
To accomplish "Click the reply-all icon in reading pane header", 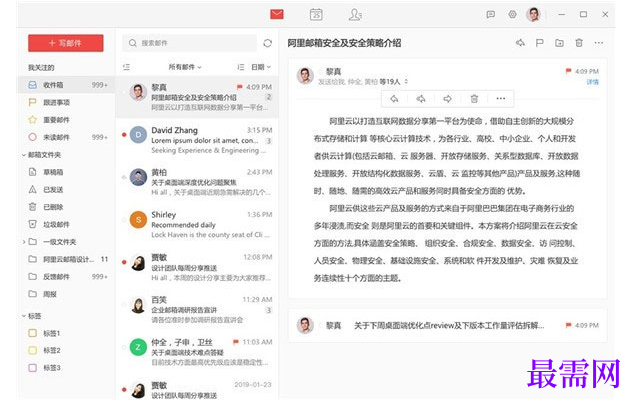I will pyautogui.click(x=520, y=43).
